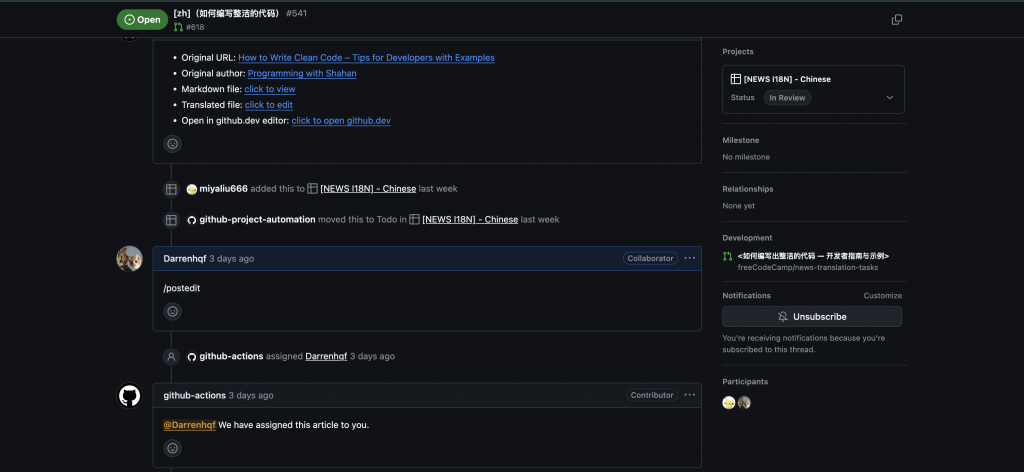Click the 3 days ago timestamp of the assigned event

coord(372,356)
